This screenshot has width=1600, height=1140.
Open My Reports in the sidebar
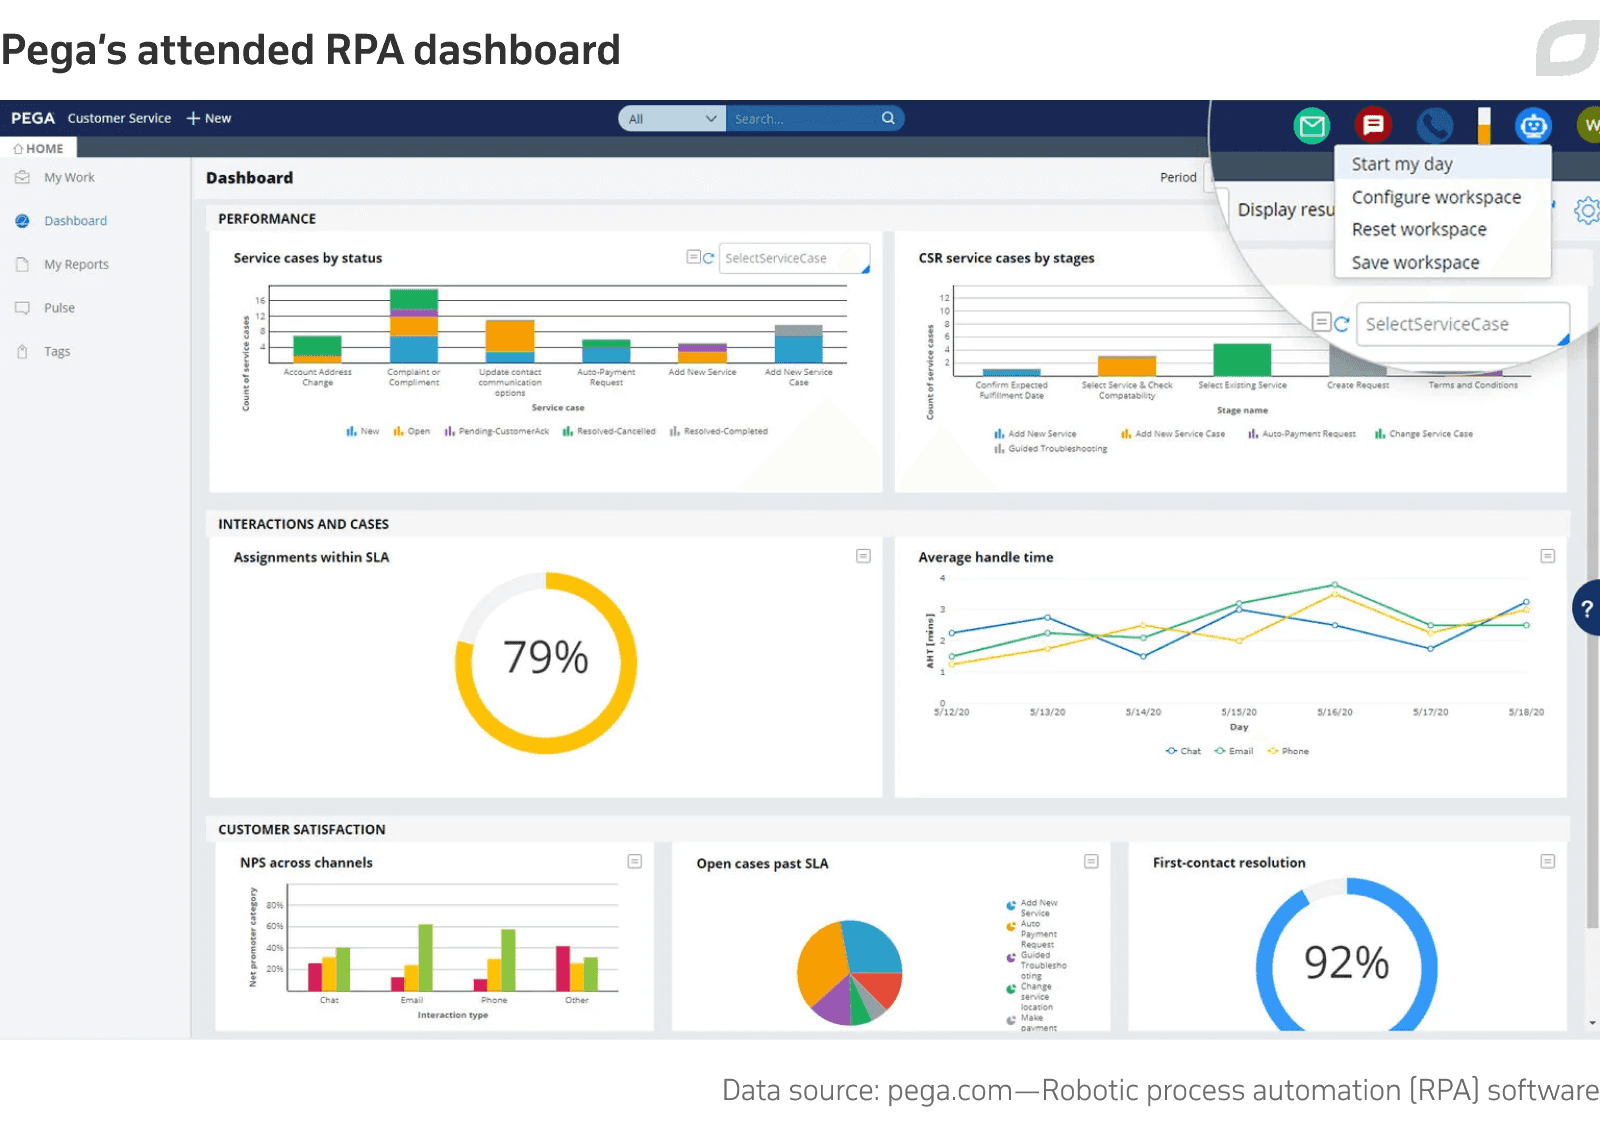coord(76,264)
